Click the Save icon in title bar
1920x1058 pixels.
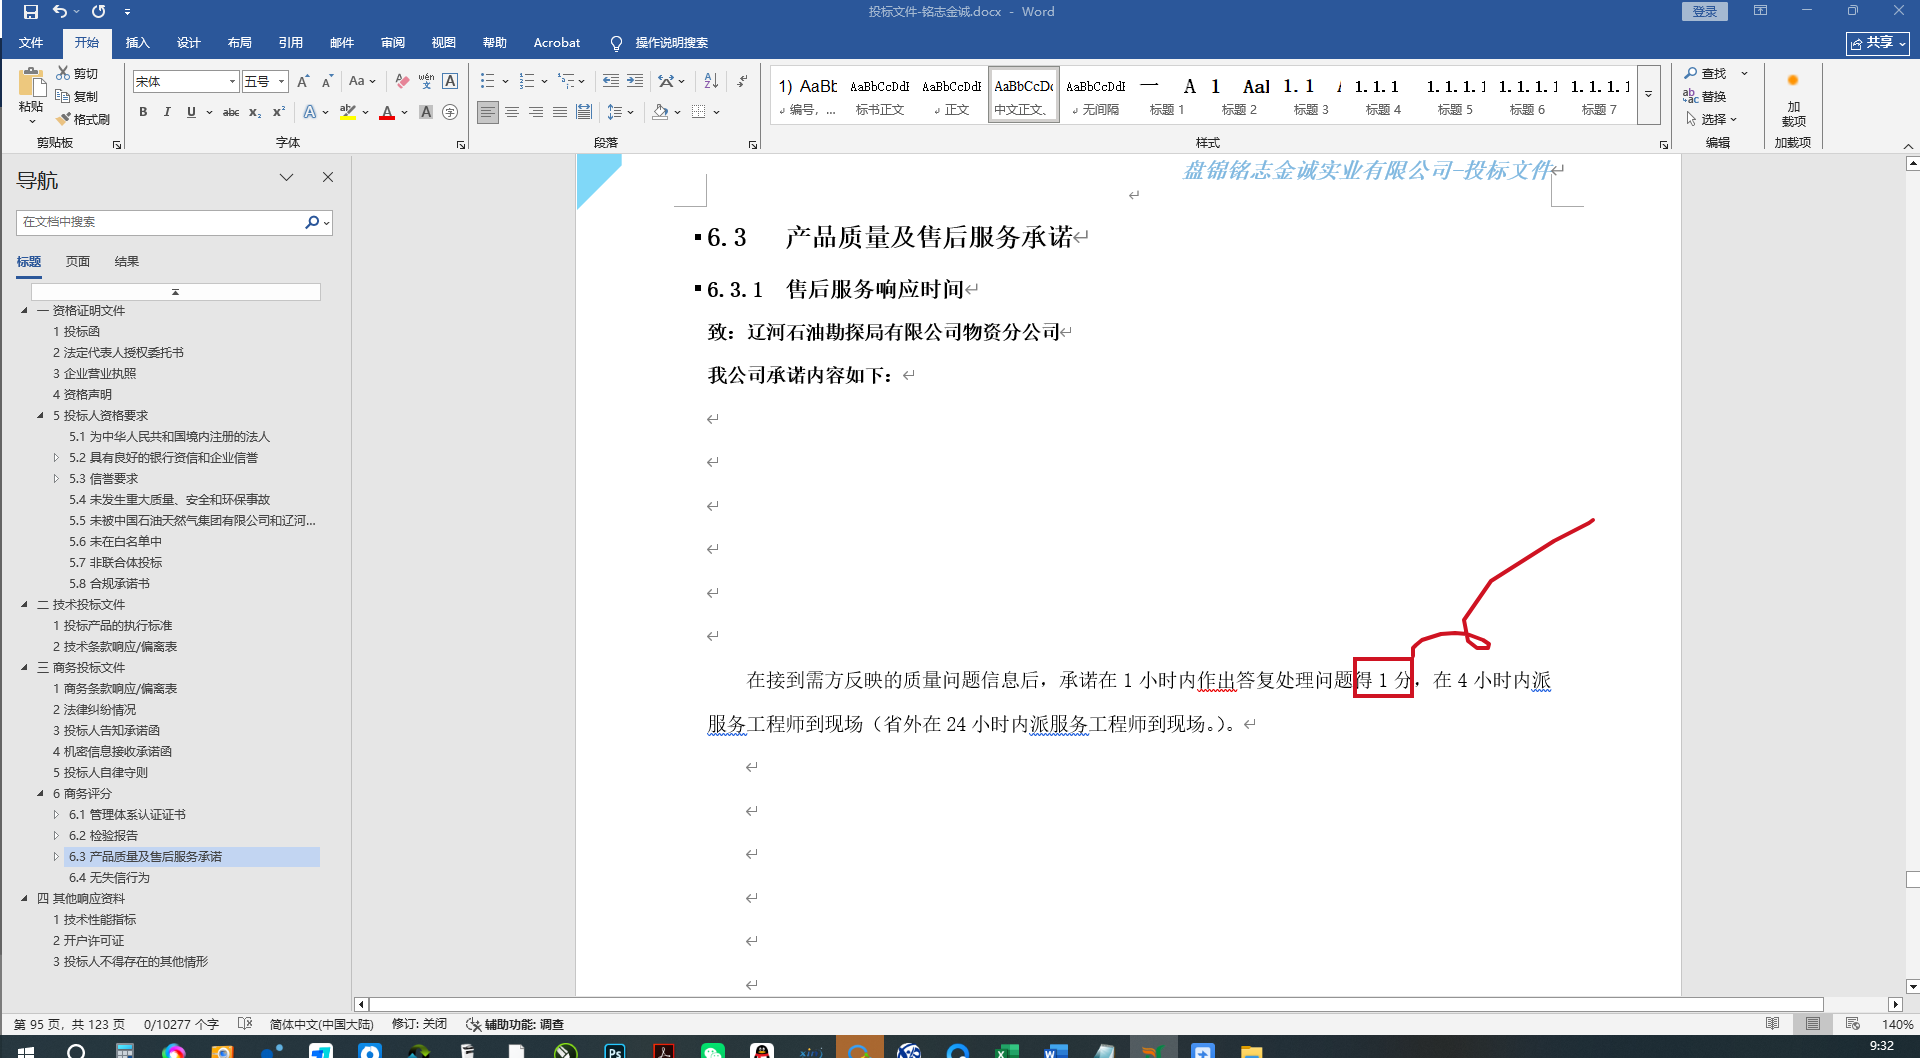point(30,12)
